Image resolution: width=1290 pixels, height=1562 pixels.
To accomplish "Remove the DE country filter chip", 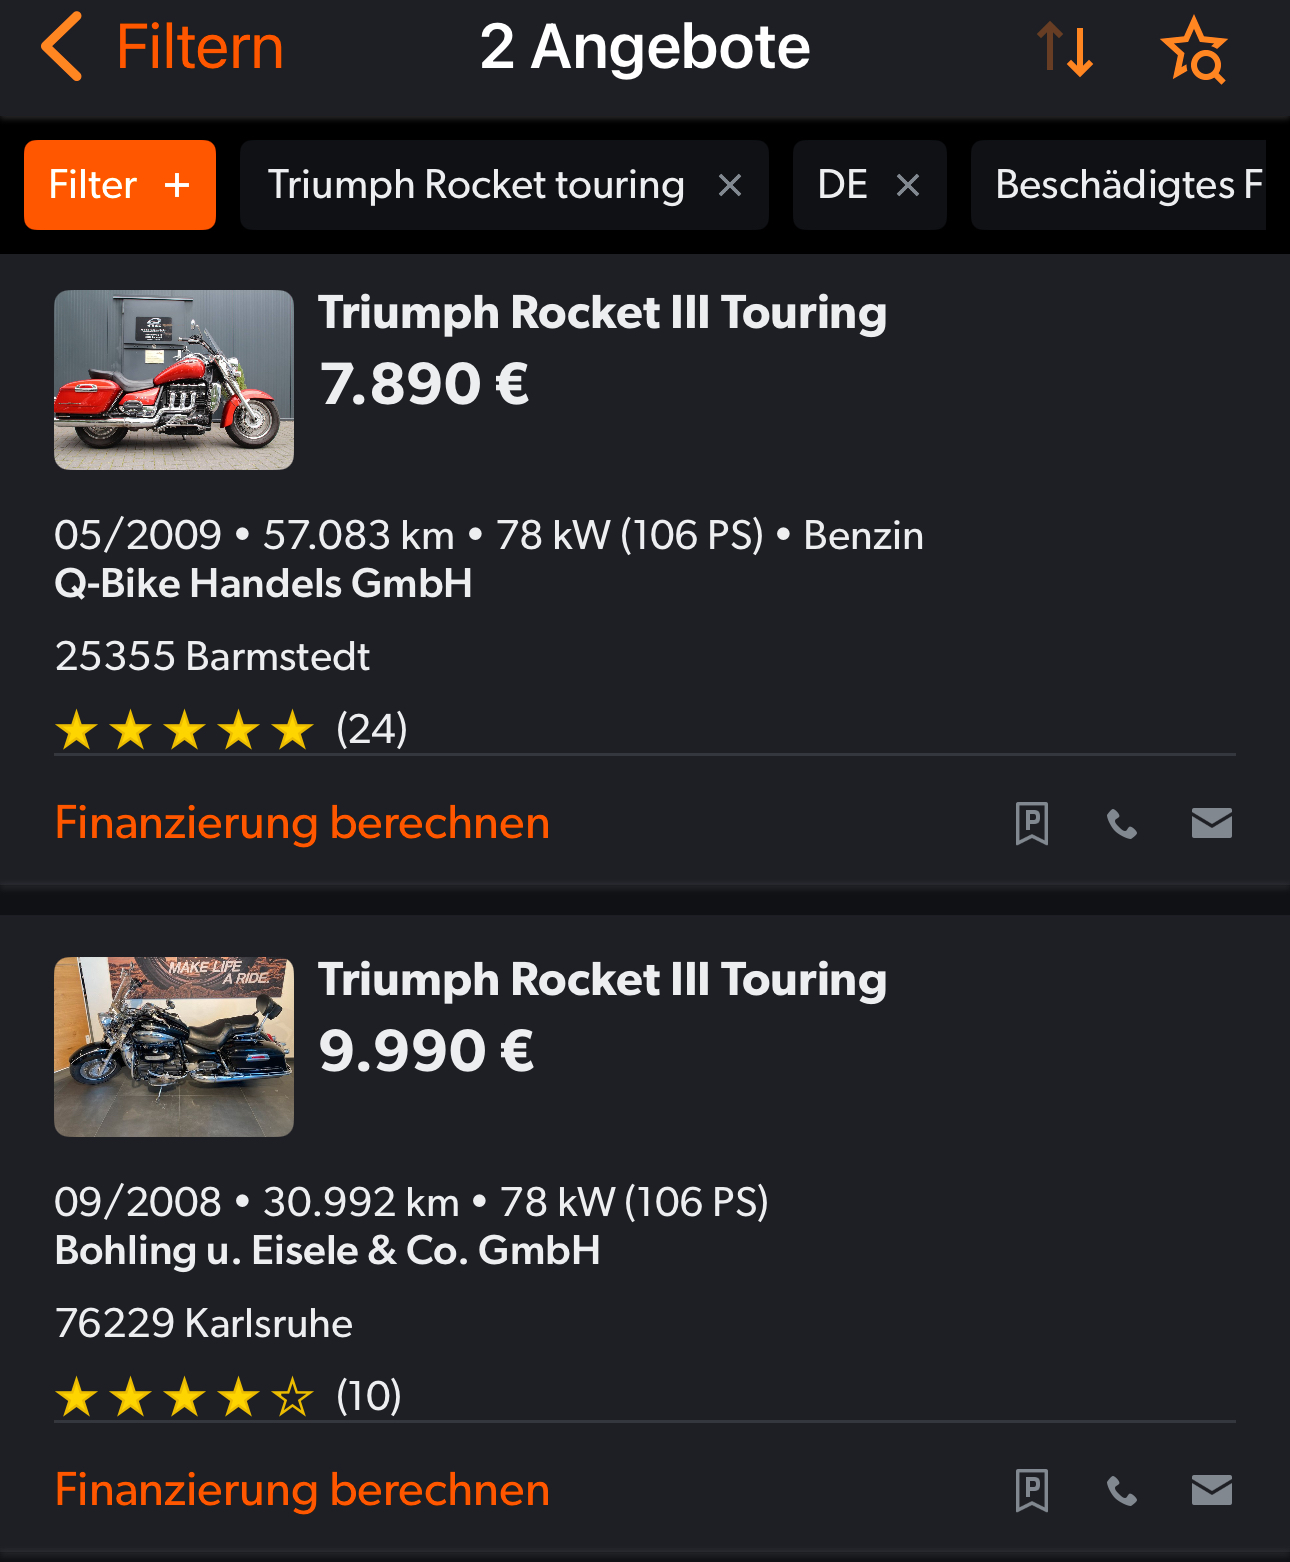I will [908, 185].
